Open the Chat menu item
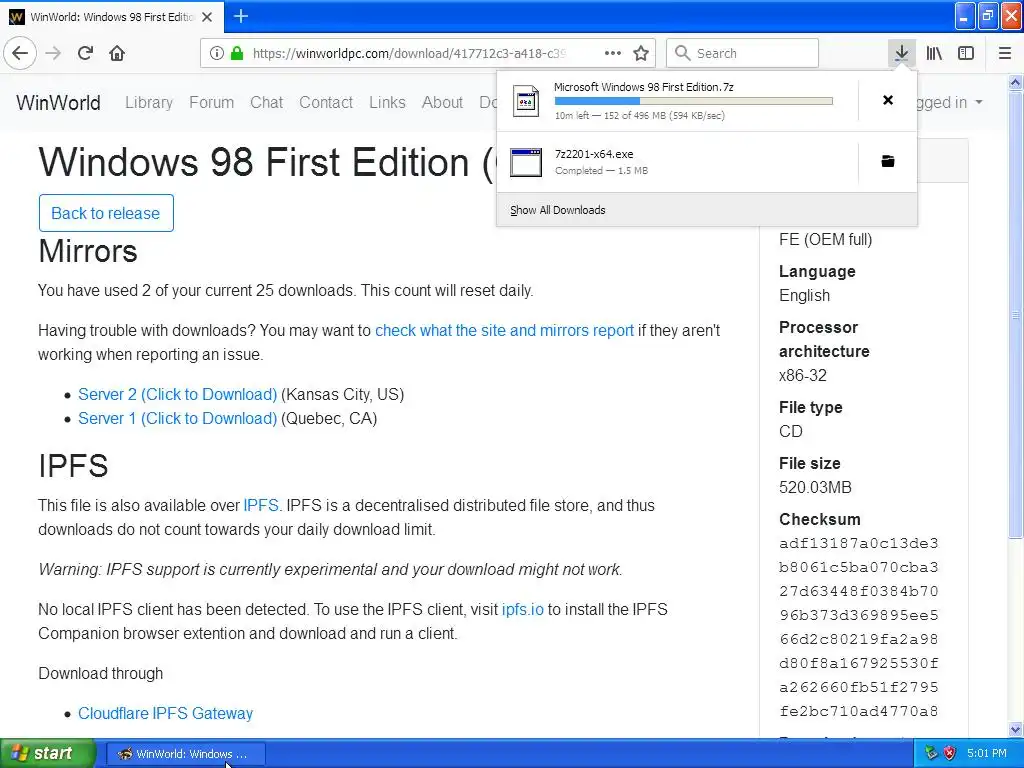The height and width of the screenshot is (768, 1024). coord(266,103)
